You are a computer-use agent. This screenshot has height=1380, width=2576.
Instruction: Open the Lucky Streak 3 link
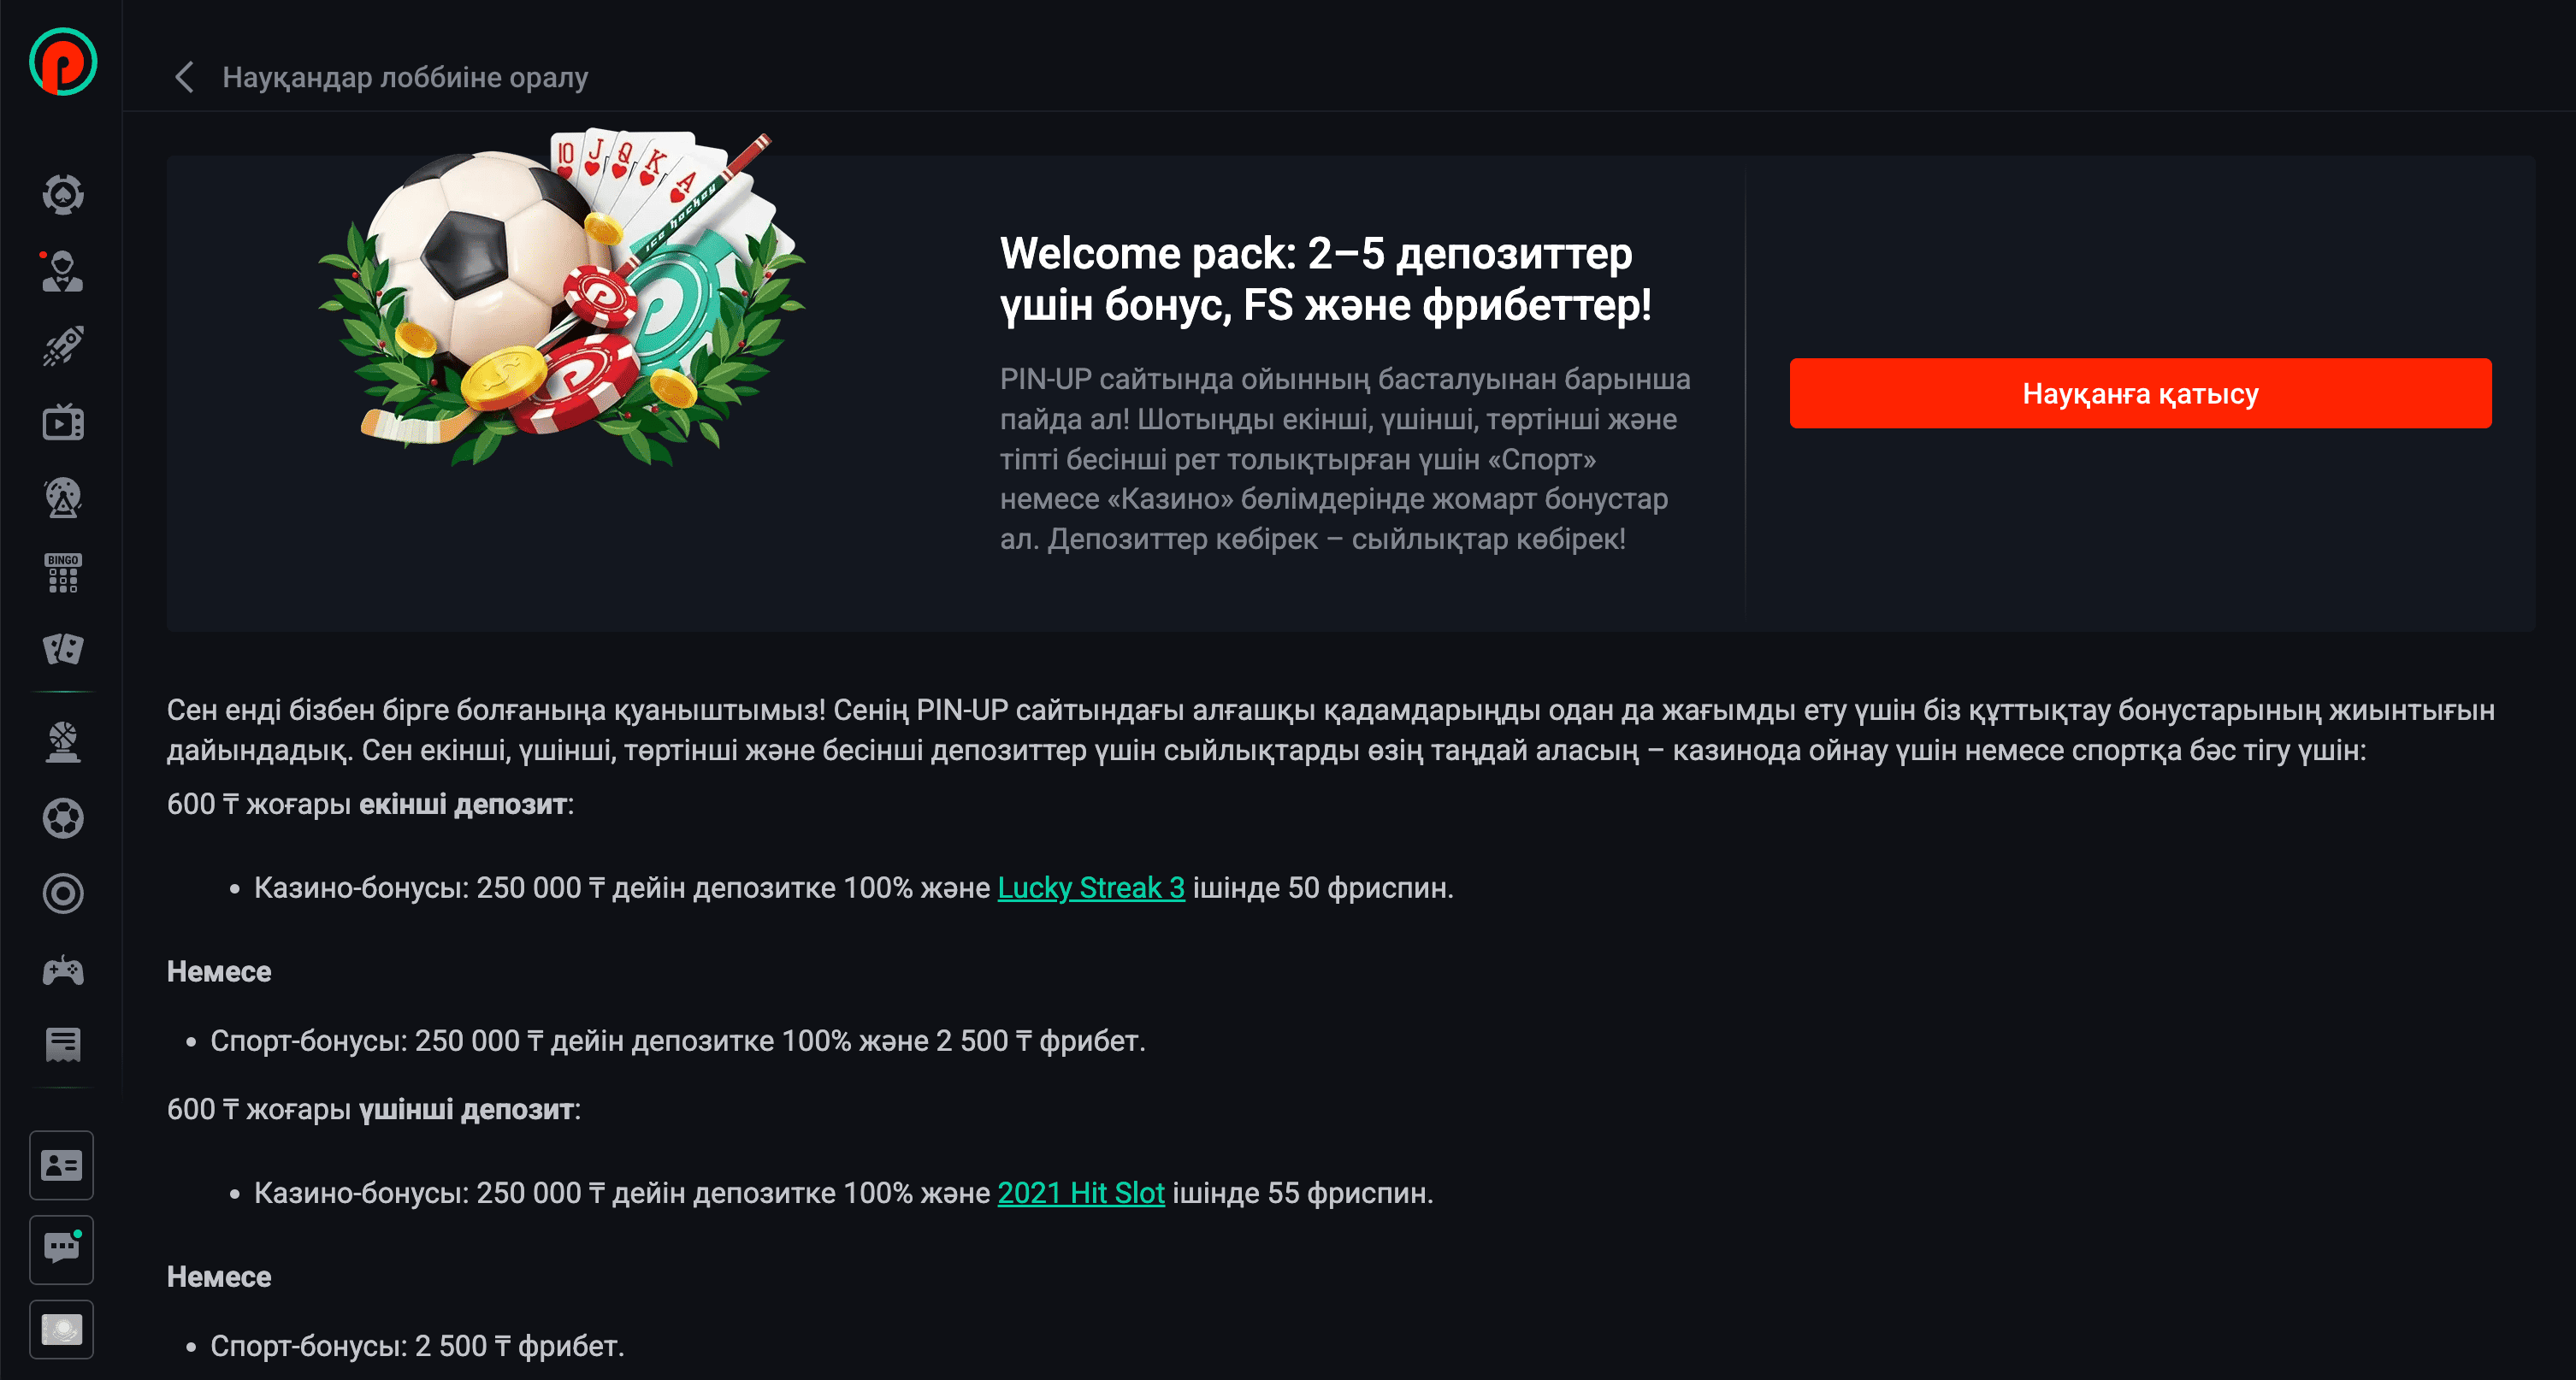(x=1091, y=887)
